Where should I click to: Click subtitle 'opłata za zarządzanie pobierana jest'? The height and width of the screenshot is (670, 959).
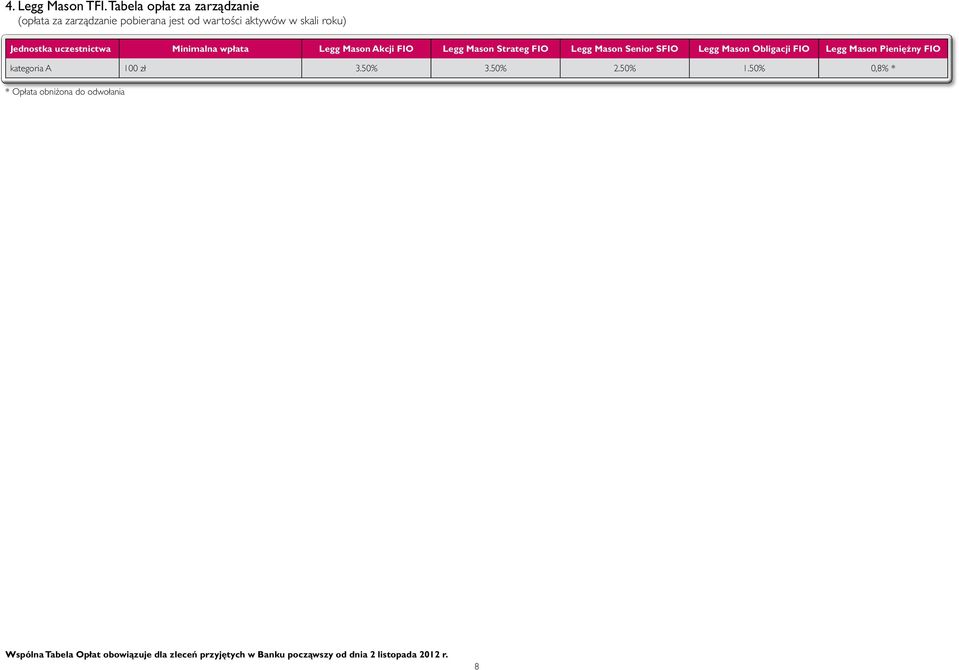(102, 21)
